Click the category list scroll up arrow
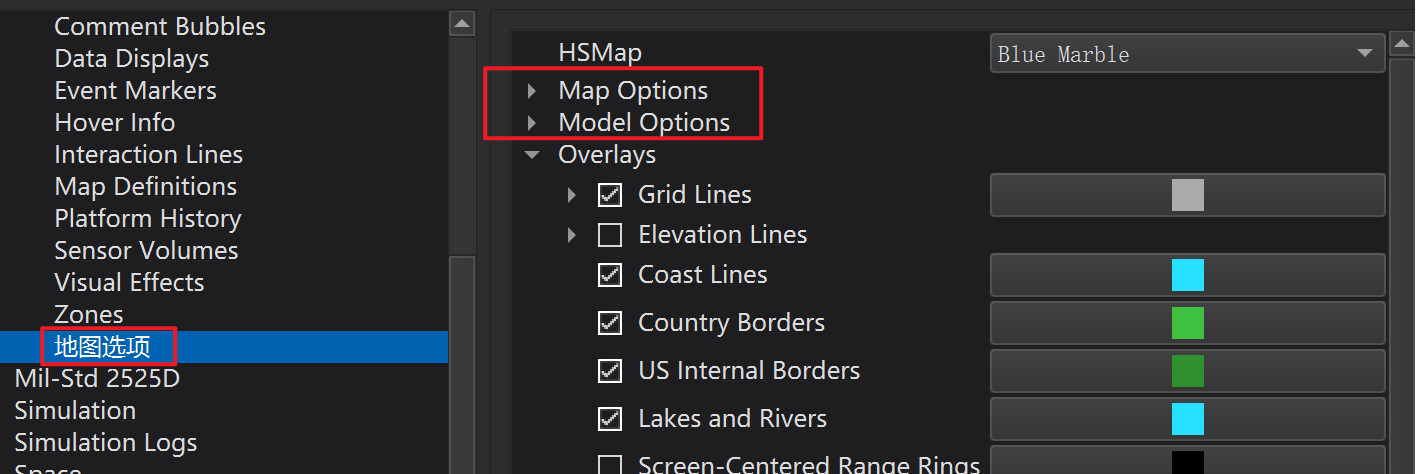Viewport: 1416px width, 474px height. coord(461,23)
